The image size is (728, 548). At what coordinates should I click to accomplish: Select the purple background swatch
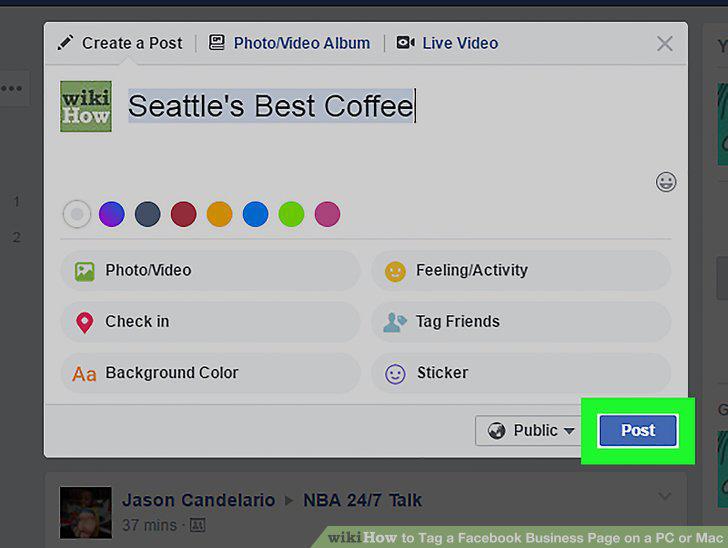(112, 214)
